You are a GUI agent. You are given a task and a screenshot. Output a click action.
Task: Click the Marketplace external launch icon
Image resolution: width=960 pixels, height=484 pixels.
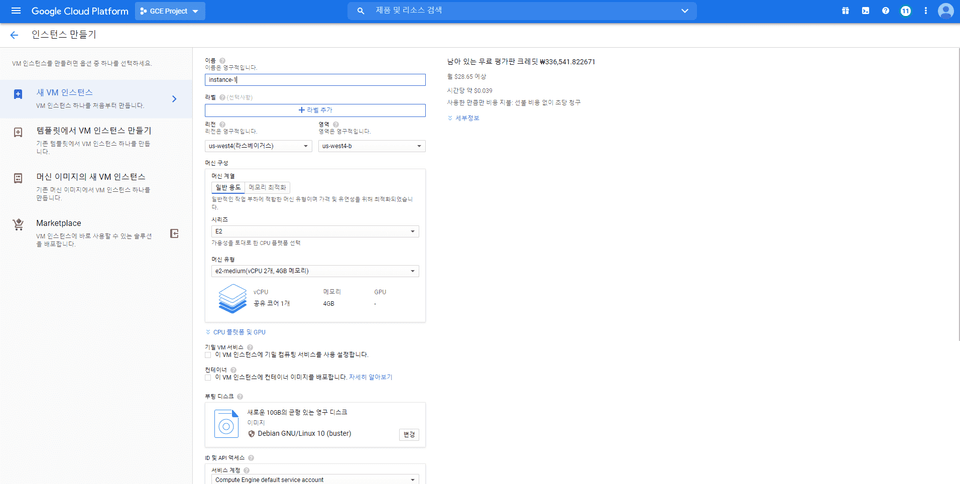[x=174, y=234]
